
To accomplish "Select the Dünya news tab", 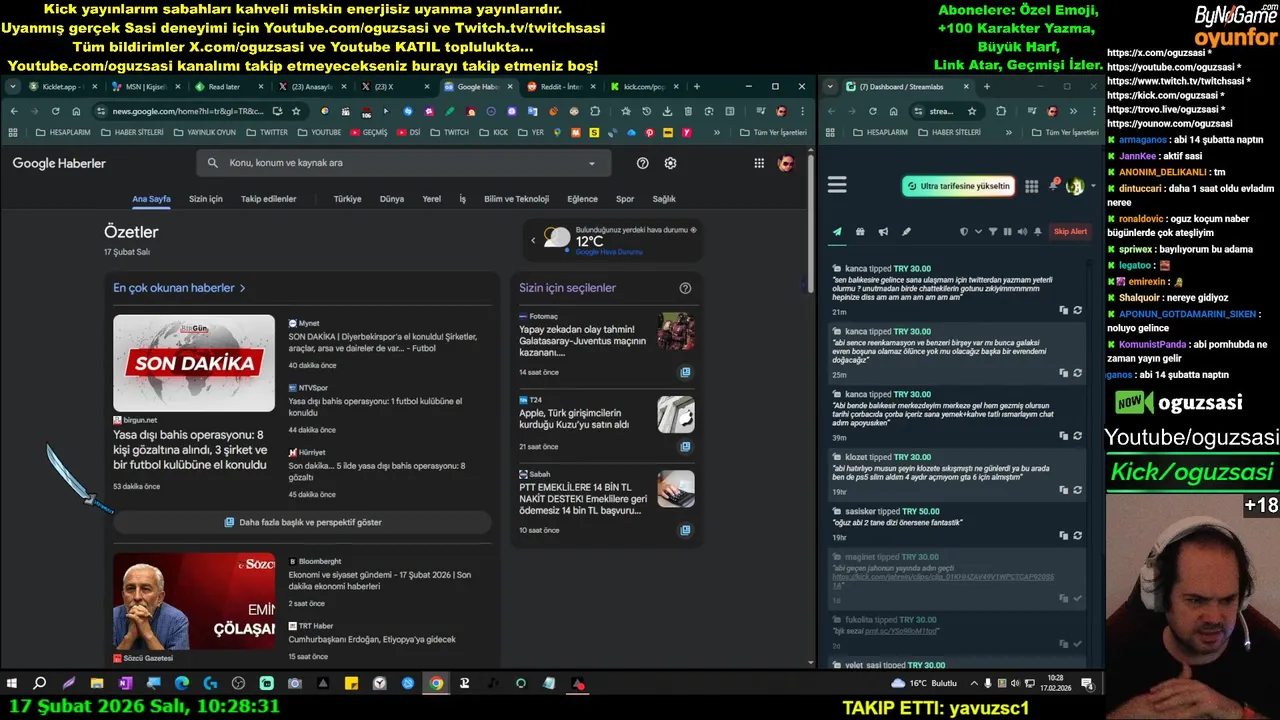I will [x=392, y=199].
